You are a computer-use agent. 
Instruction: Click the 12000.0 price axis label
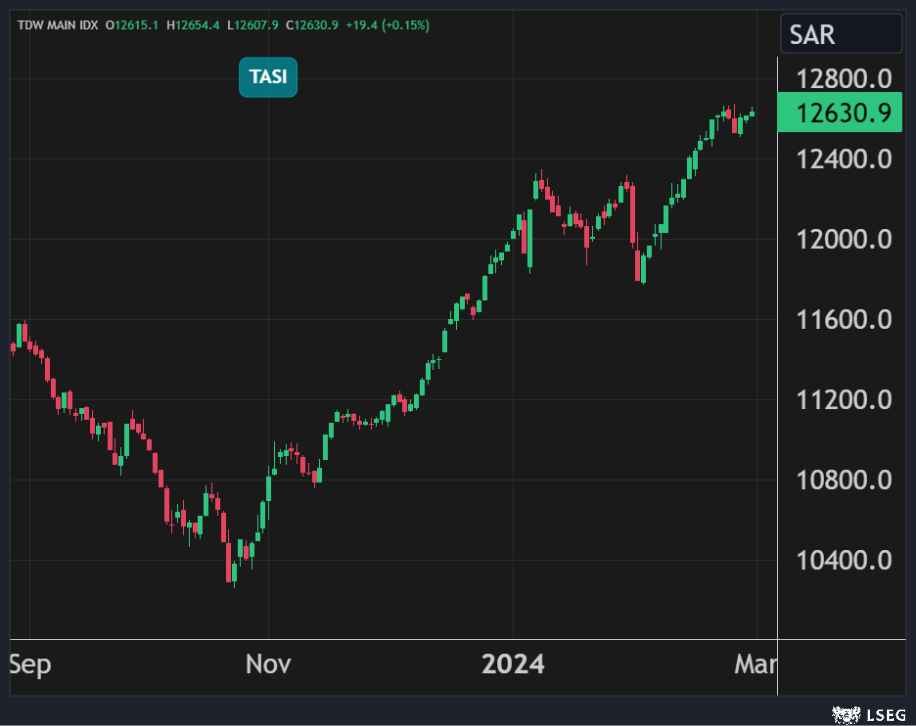(845, 239)
